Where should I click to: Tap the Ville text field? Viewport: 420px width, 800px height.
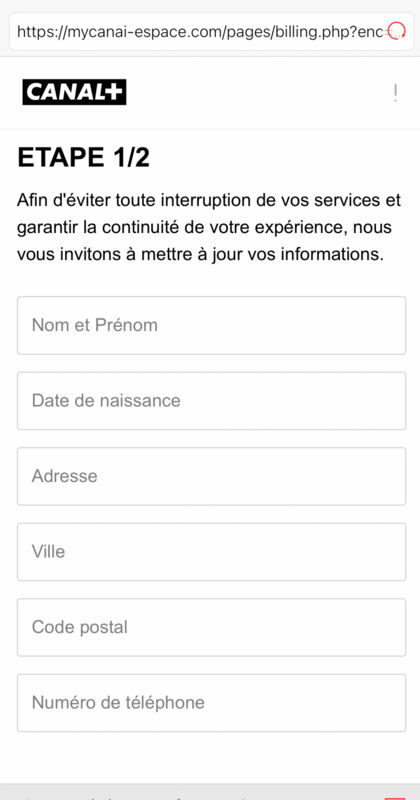point(211,552)
